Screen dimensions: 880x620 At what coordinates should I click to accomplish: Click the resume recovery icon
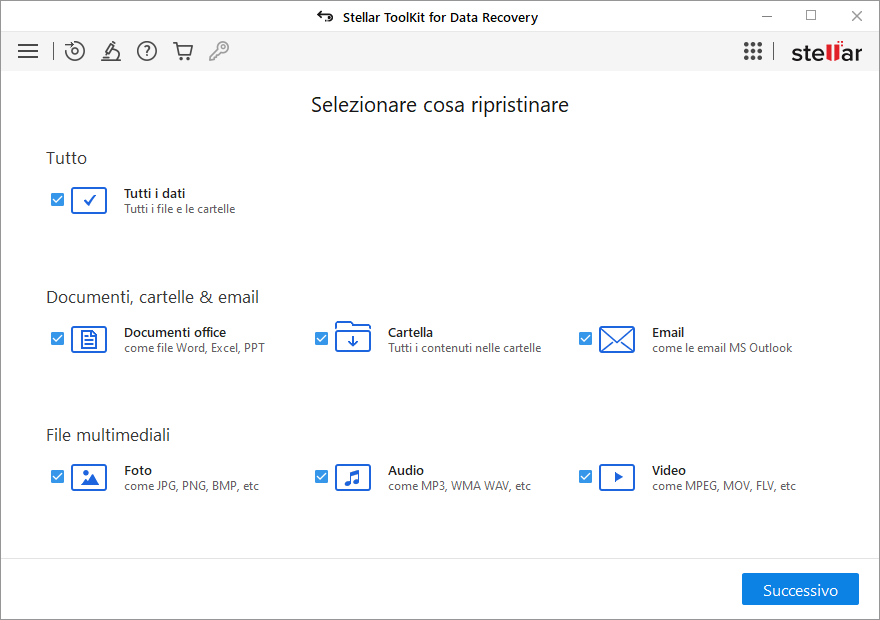coord(75,51)
